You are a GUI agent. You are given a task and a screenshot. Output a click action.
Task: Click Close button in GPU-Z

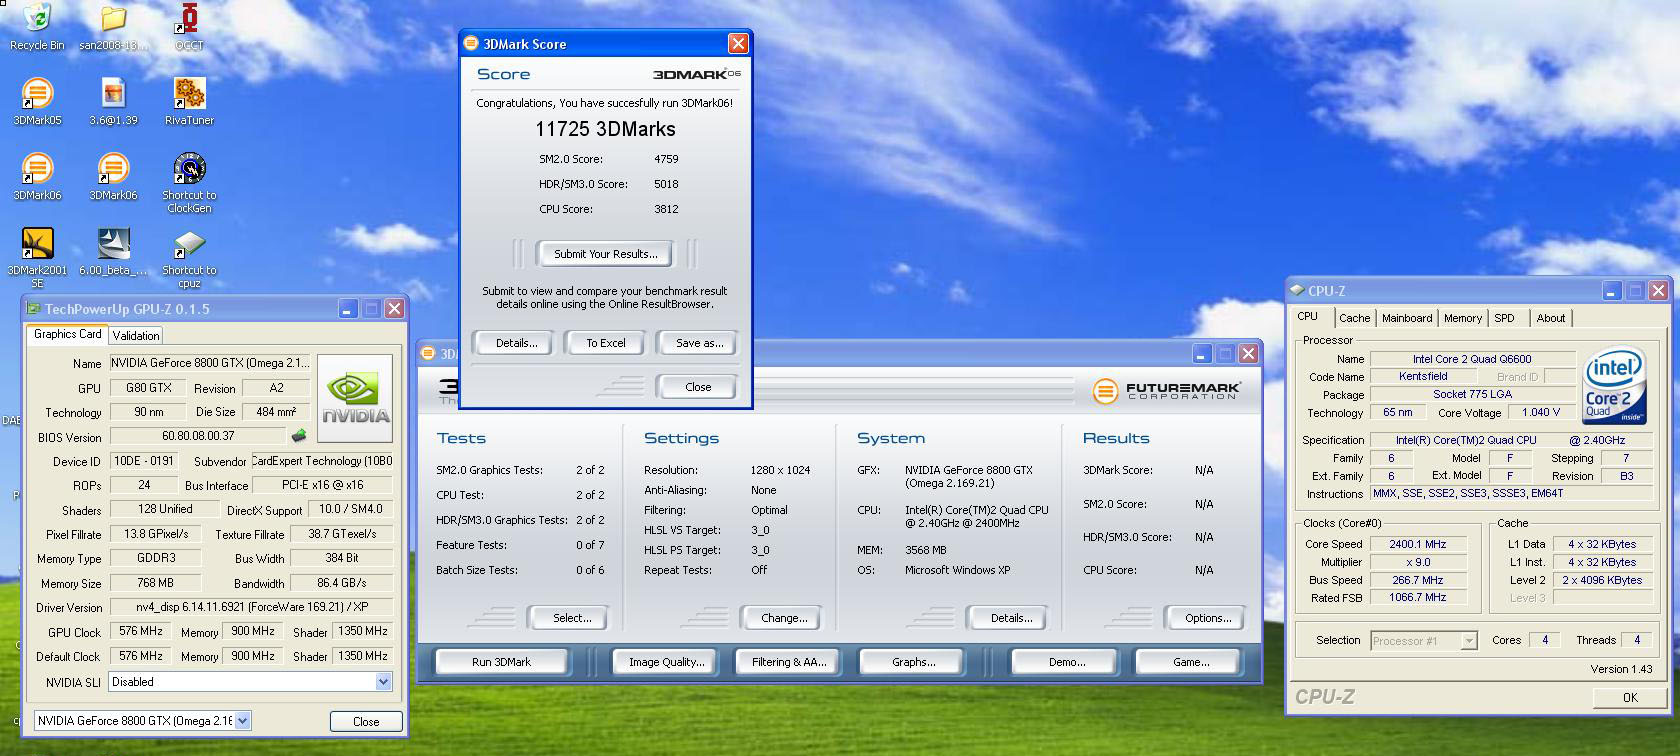point(366,721)
